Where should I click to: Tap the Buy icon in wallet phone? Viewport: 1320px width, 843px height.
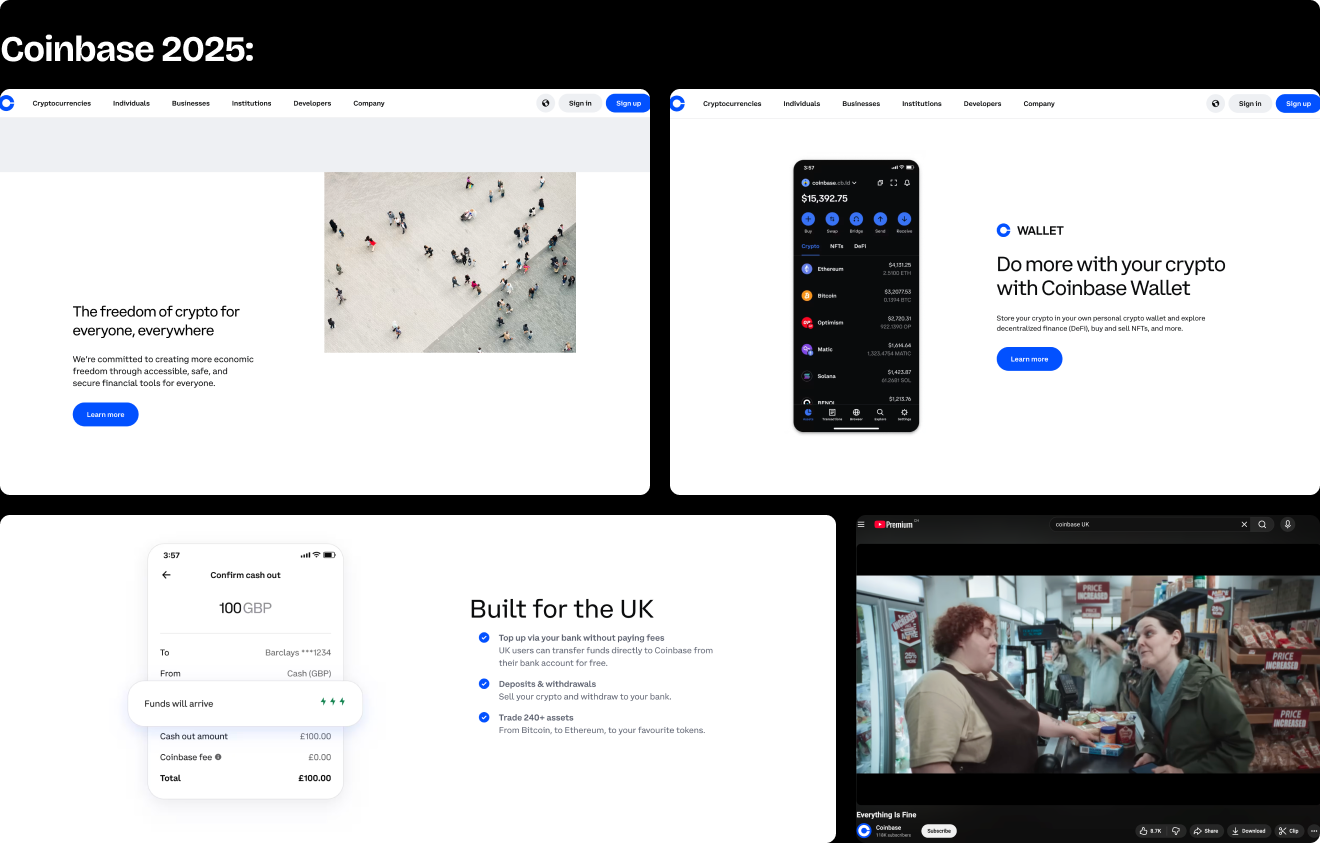(808, 219)
